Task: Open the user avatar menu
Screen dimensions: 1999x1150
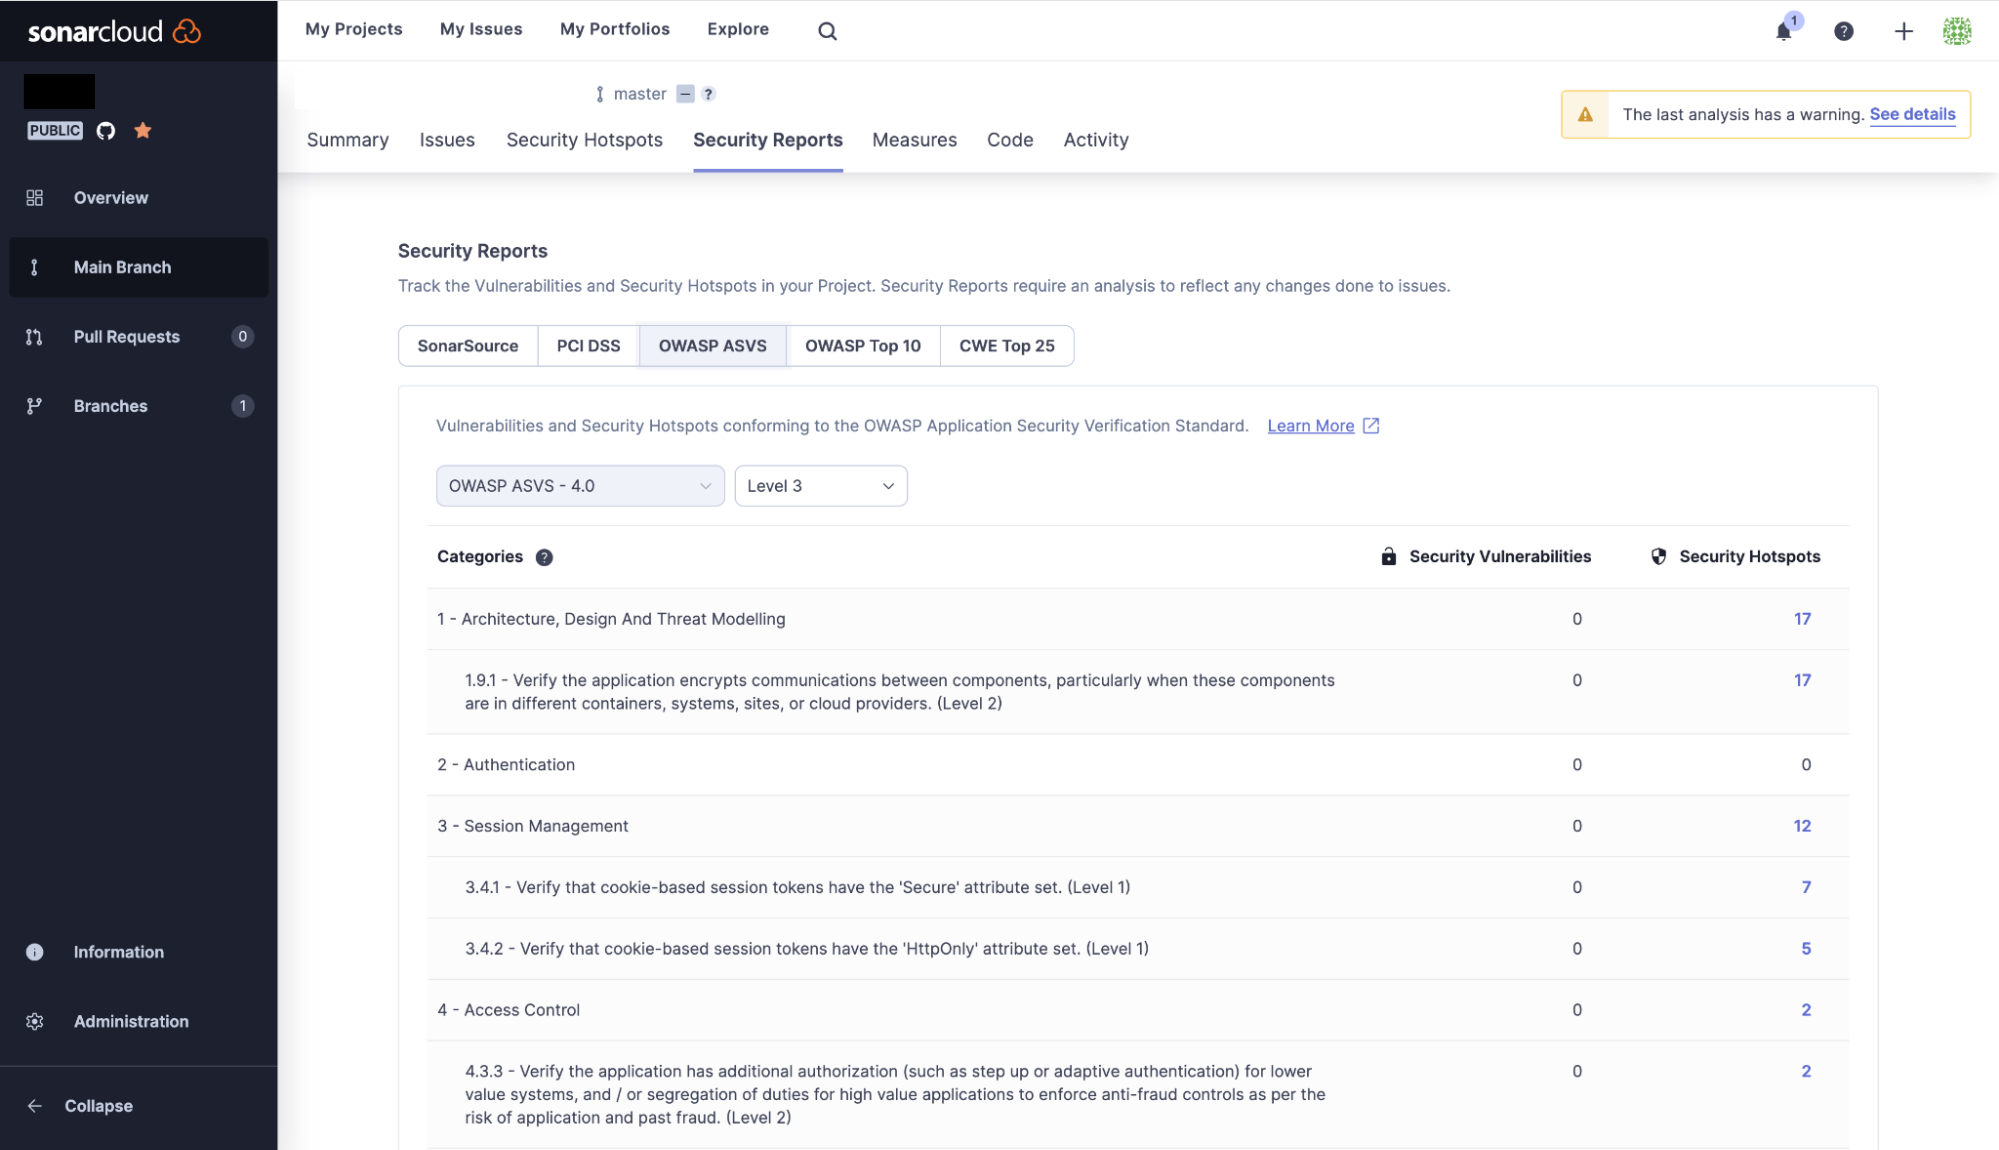Action: tap(1956, 31)
